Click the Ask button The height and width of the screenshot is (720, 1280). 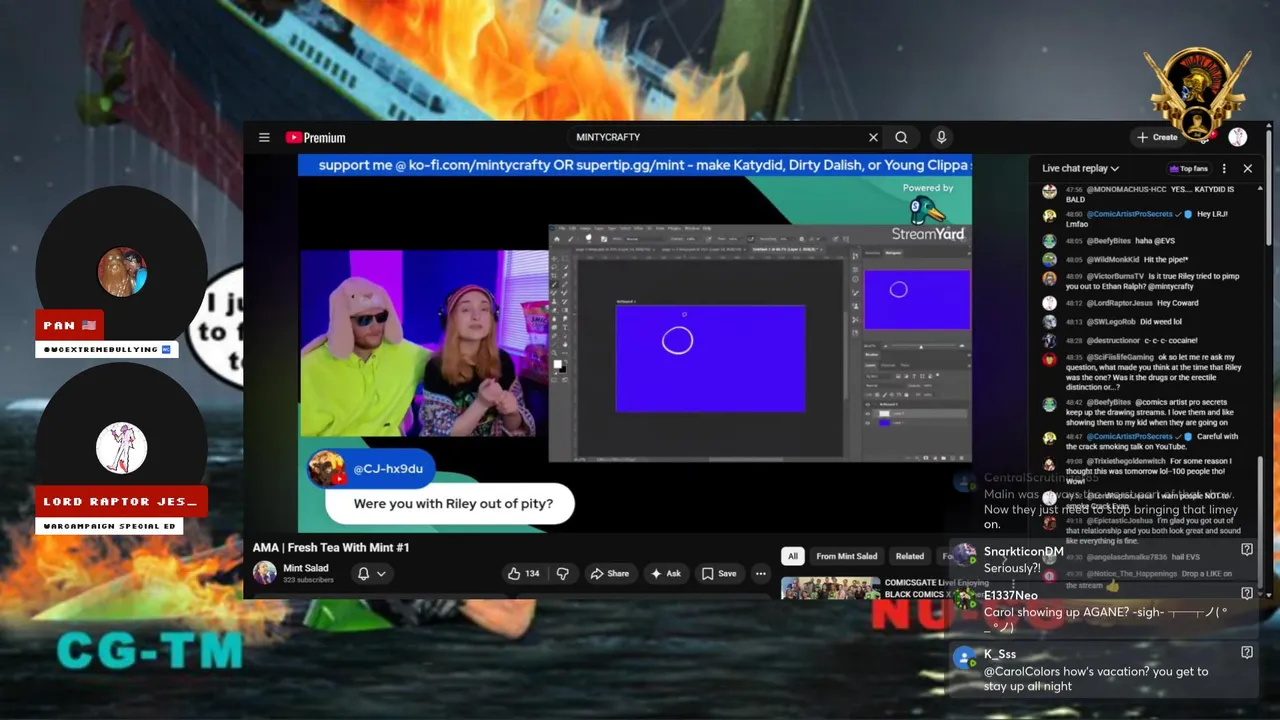tap(666, 573)
